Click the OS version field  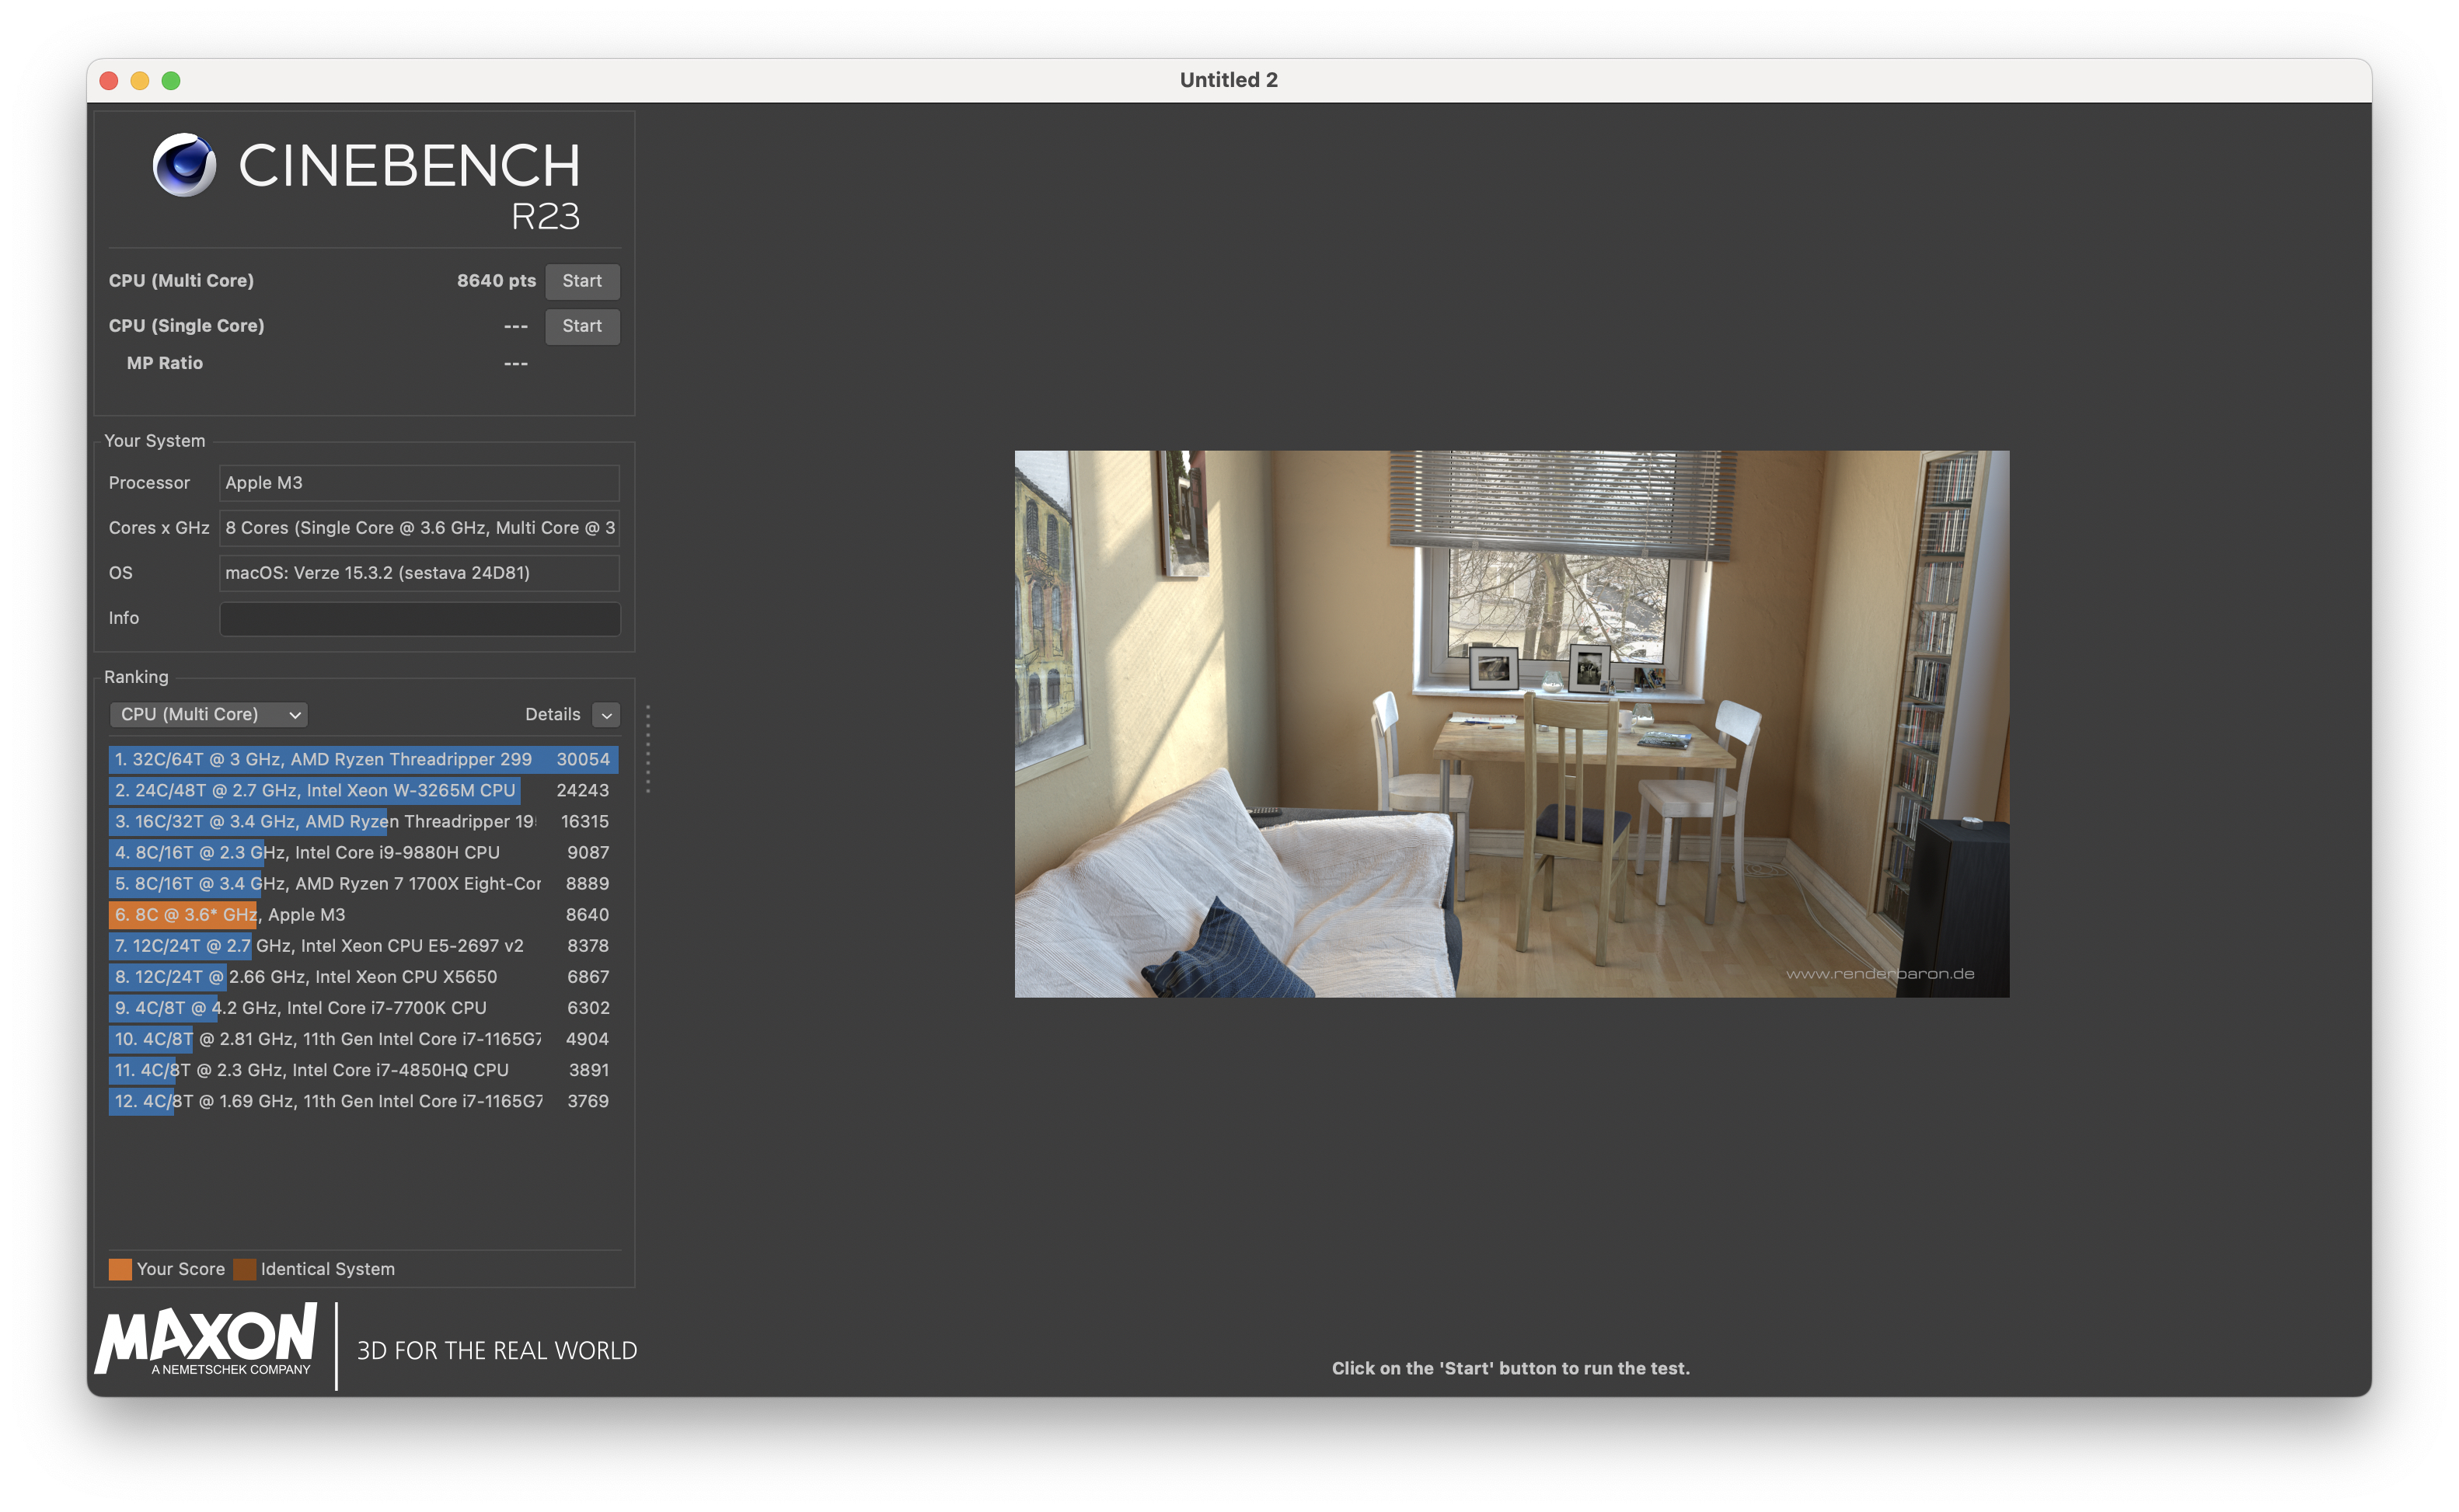click(419, 573)
